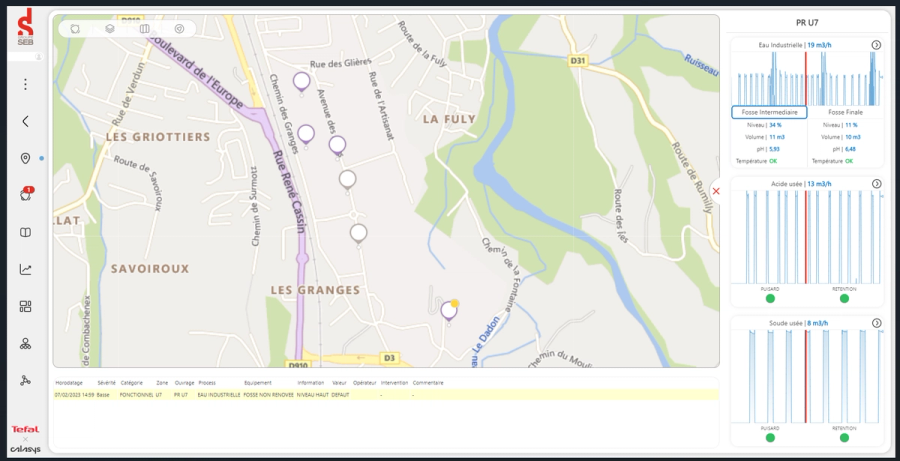Viewport: 900px width, 461px height.
Task: Click Soude usée 8 m3/h value
Action: [818, 323]
